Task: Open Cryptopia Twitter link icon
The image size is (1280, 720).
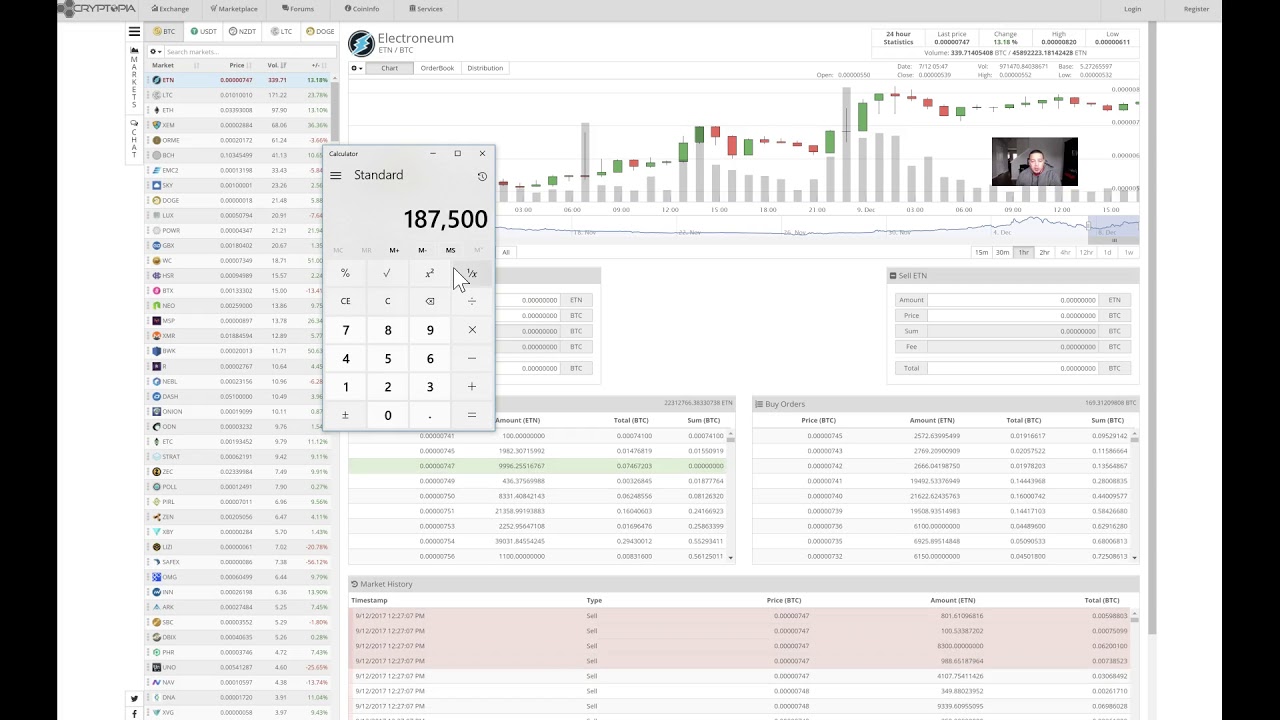Action: (134, 699)
